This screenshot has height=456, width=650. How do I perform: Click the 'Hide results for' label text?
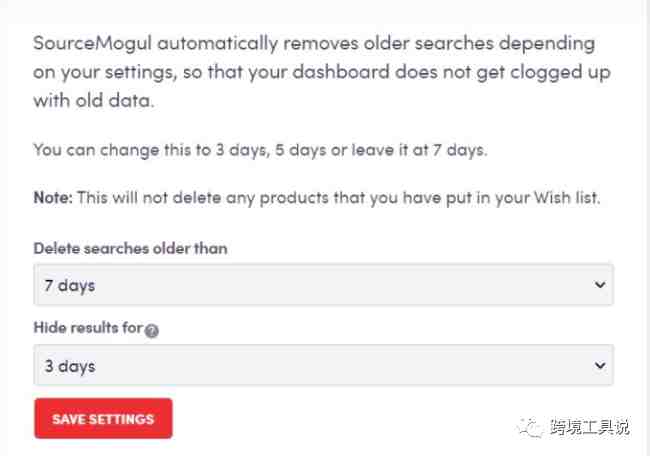click(88, 327)
